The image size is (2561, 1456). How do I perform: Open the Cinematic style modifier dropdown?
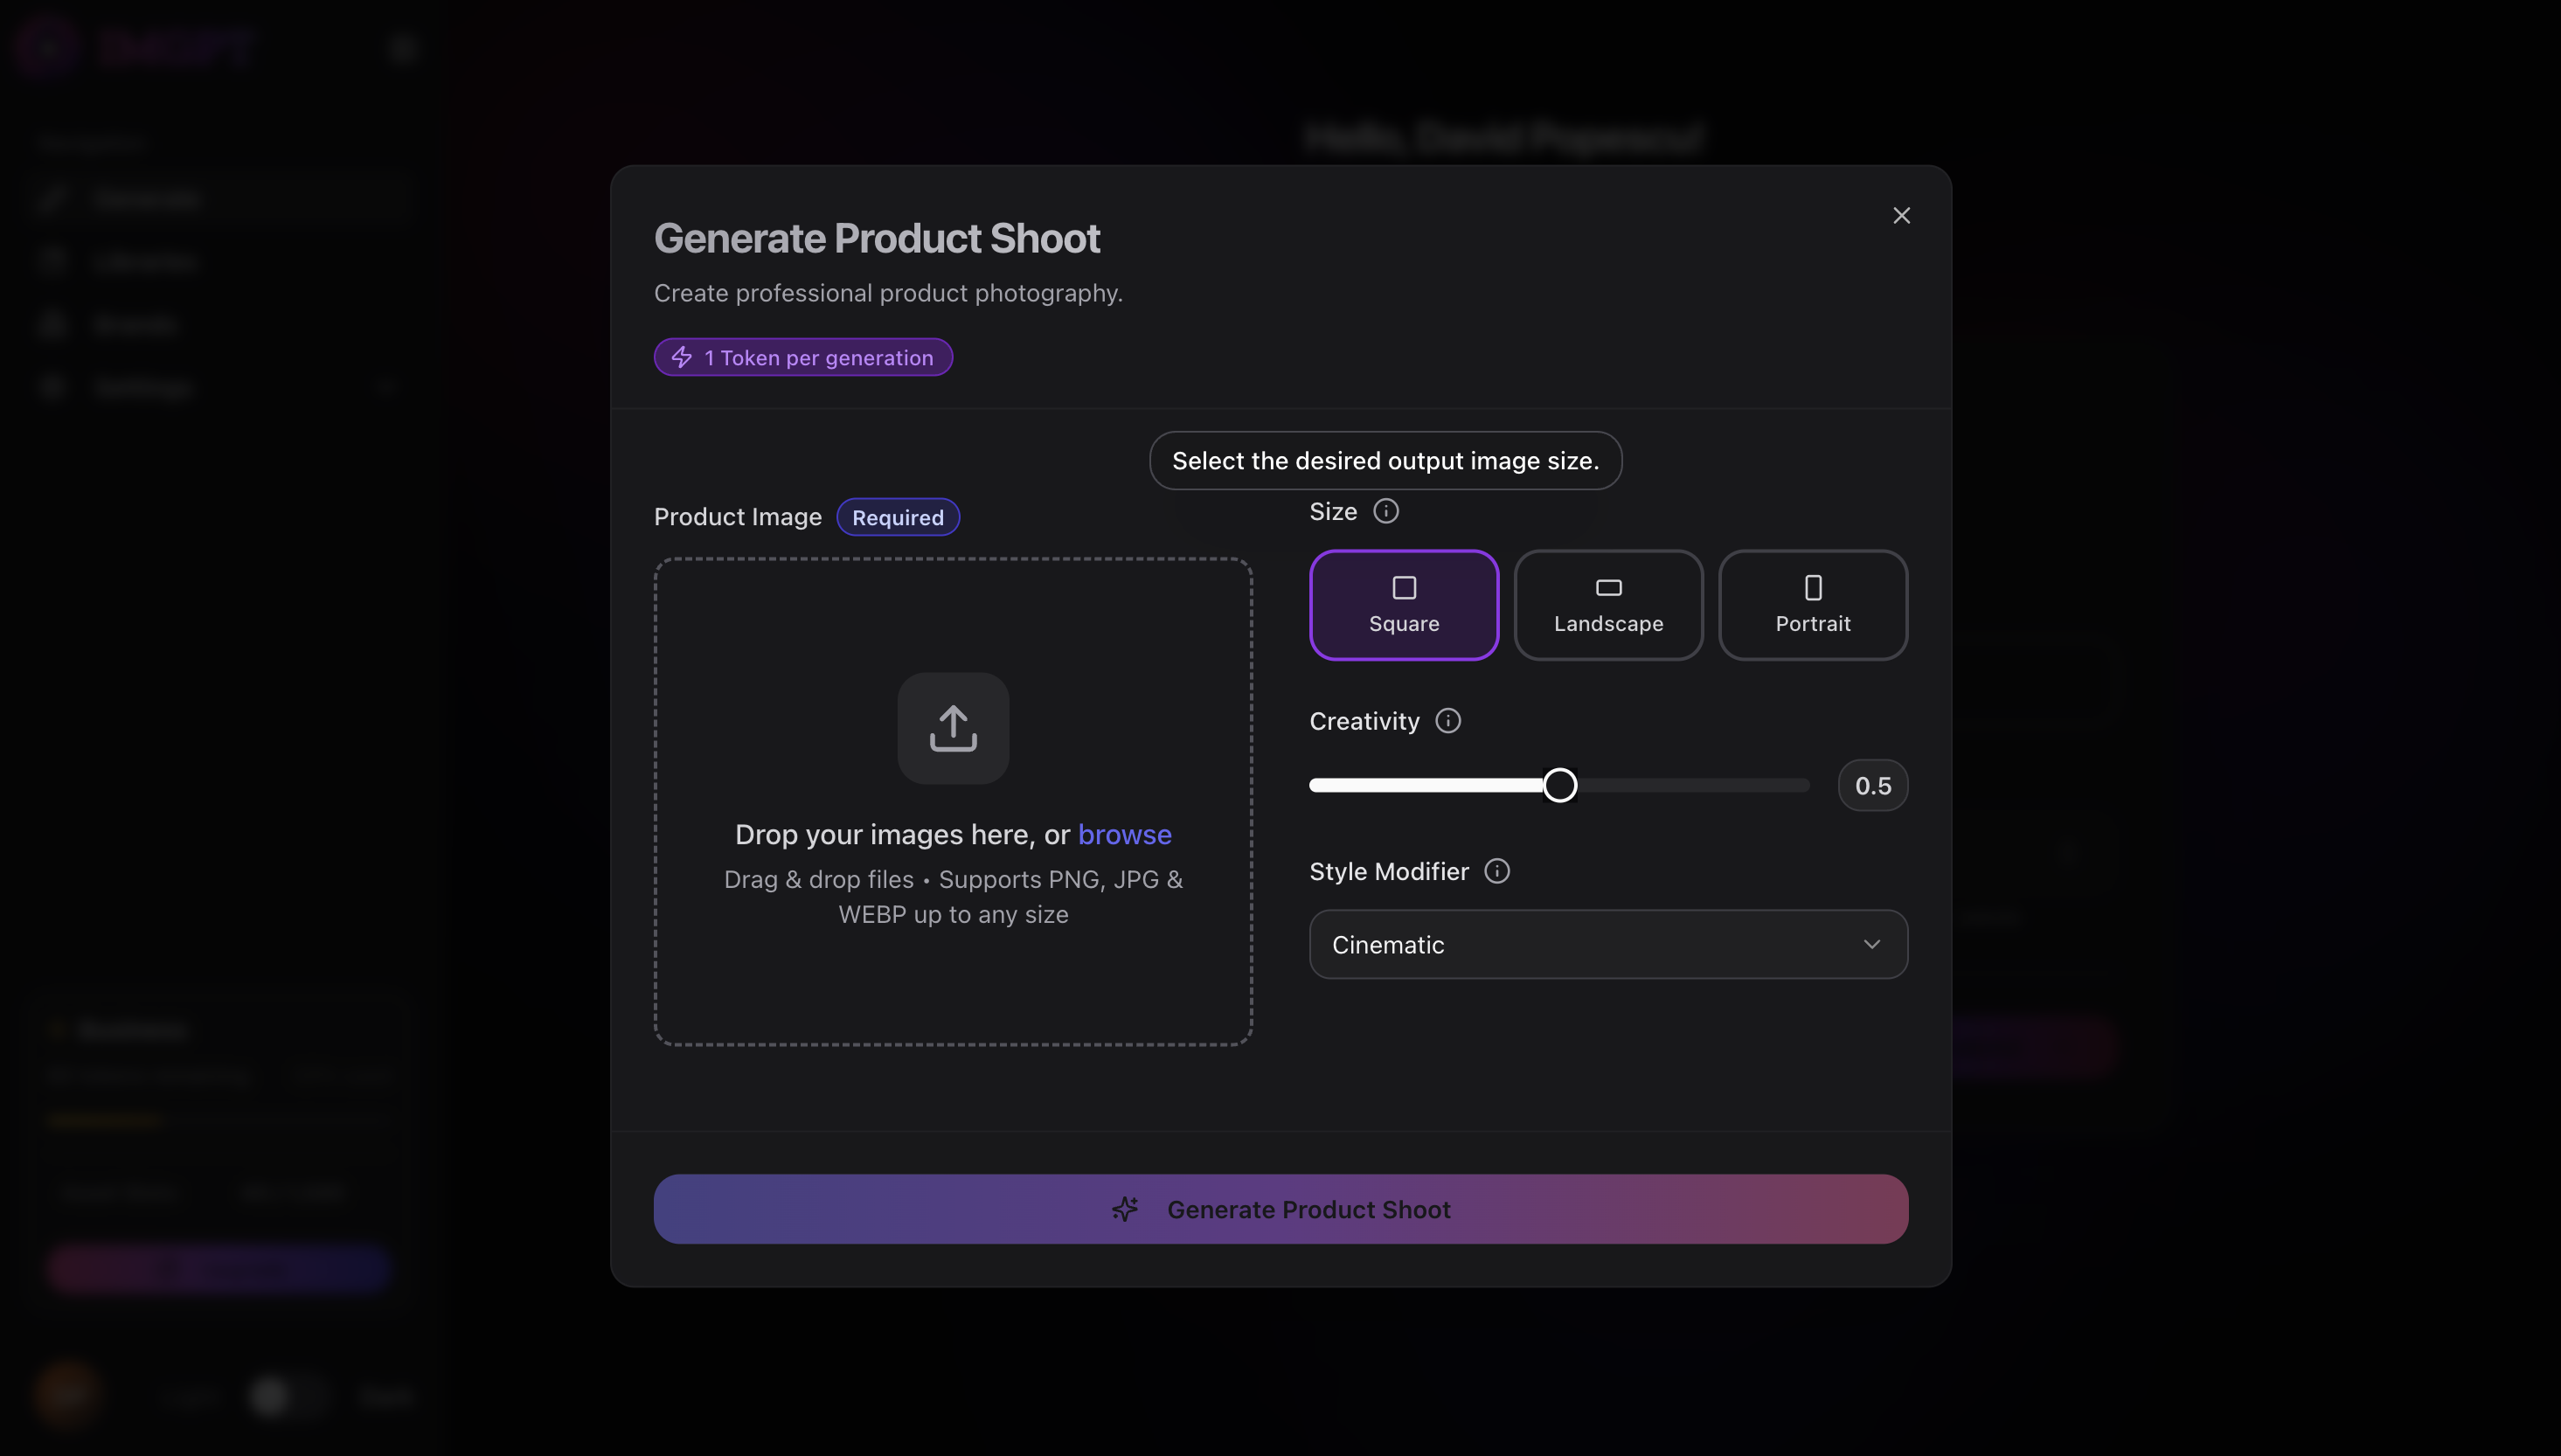[1607, 944]
